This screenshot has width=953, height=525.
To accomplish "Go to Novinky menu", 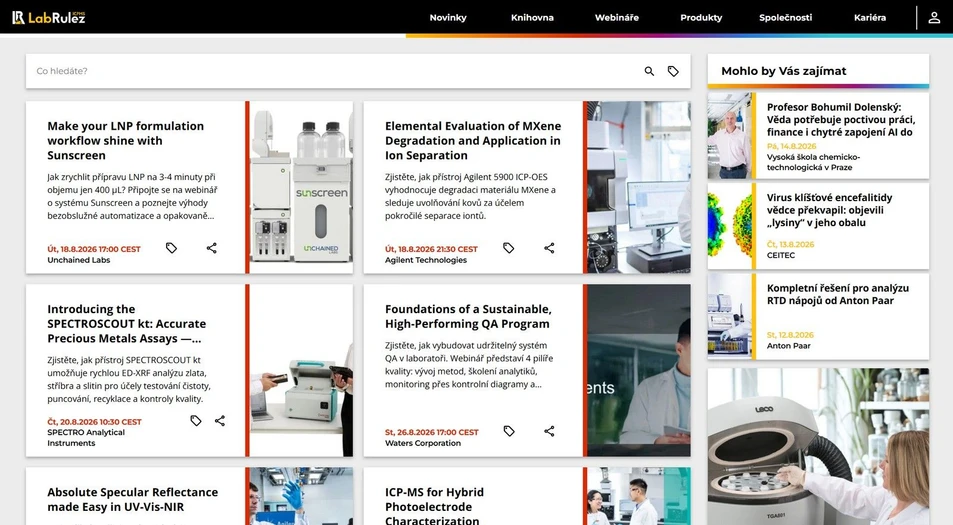I will [448, 18].
